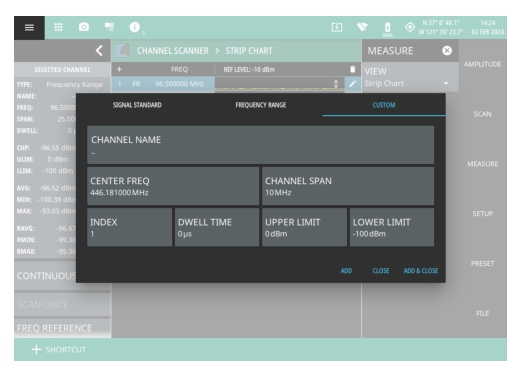This screenshot has height=373, width=521.
Task: Collapse left panel with back chevron
Action: pyautogui.click(x=99, y=51)
